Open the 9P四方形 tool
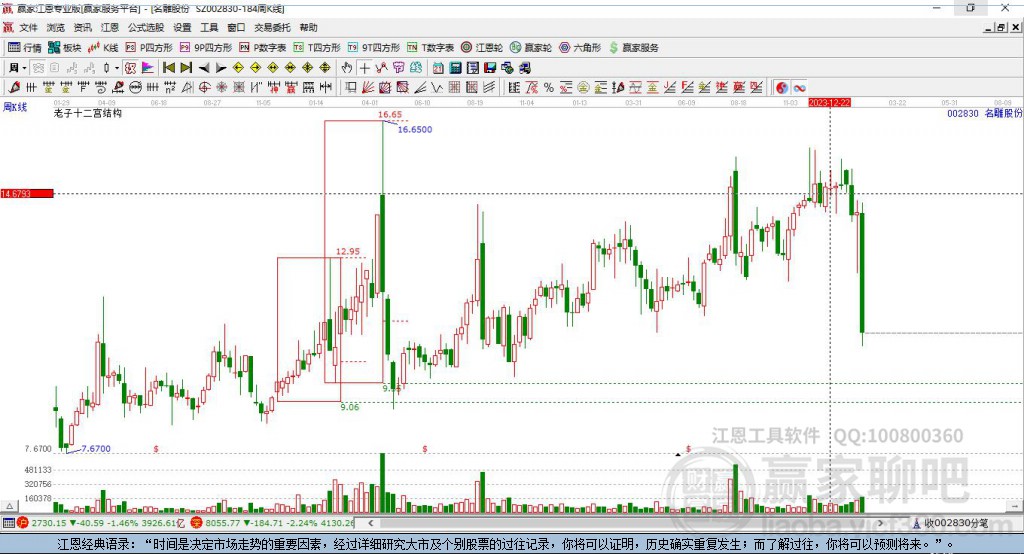1024x554 pixels. click(206, 48)
